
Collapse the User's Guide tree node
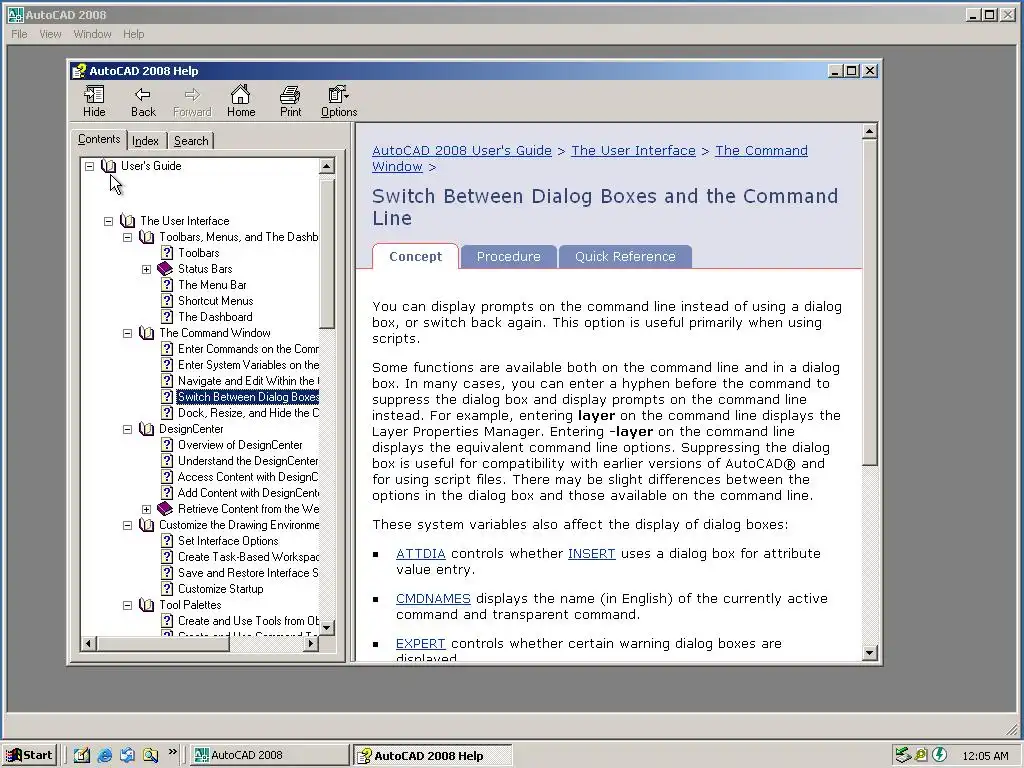[x=89, y=167]
